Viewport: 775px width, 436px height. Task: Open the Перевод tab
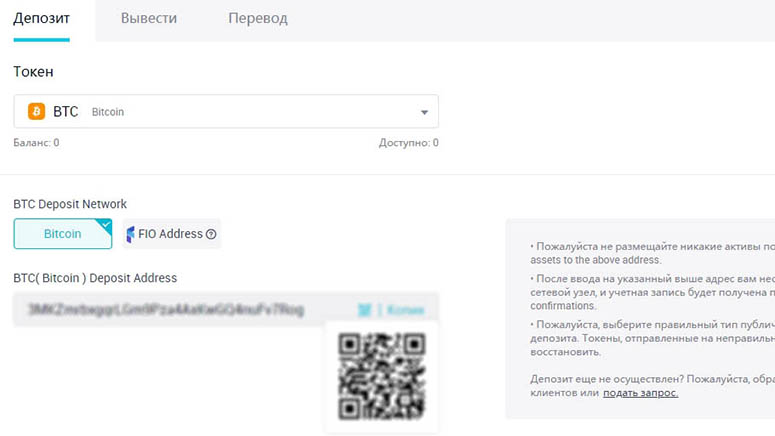pos(258,18)
